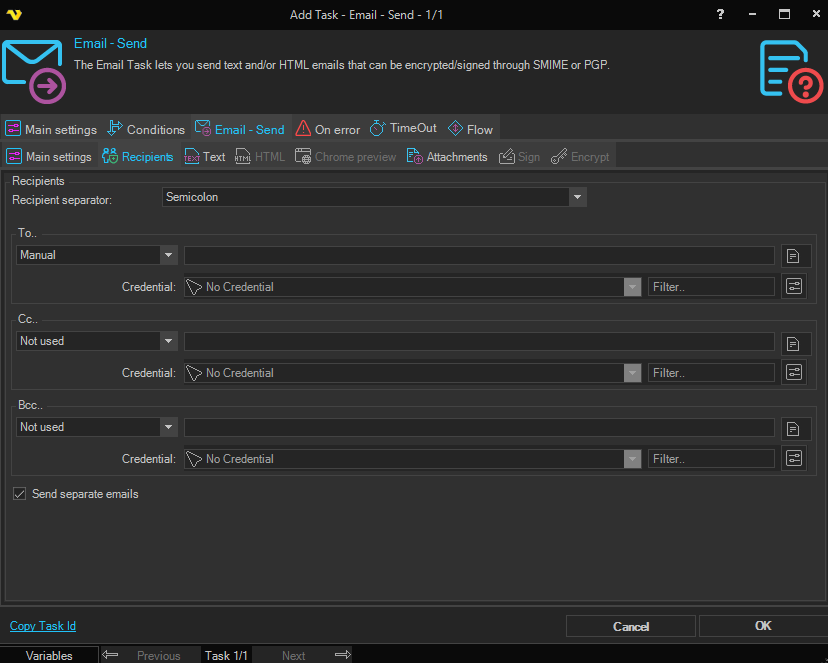Toggle the Send separate emails checkbox

click(20, 494)
